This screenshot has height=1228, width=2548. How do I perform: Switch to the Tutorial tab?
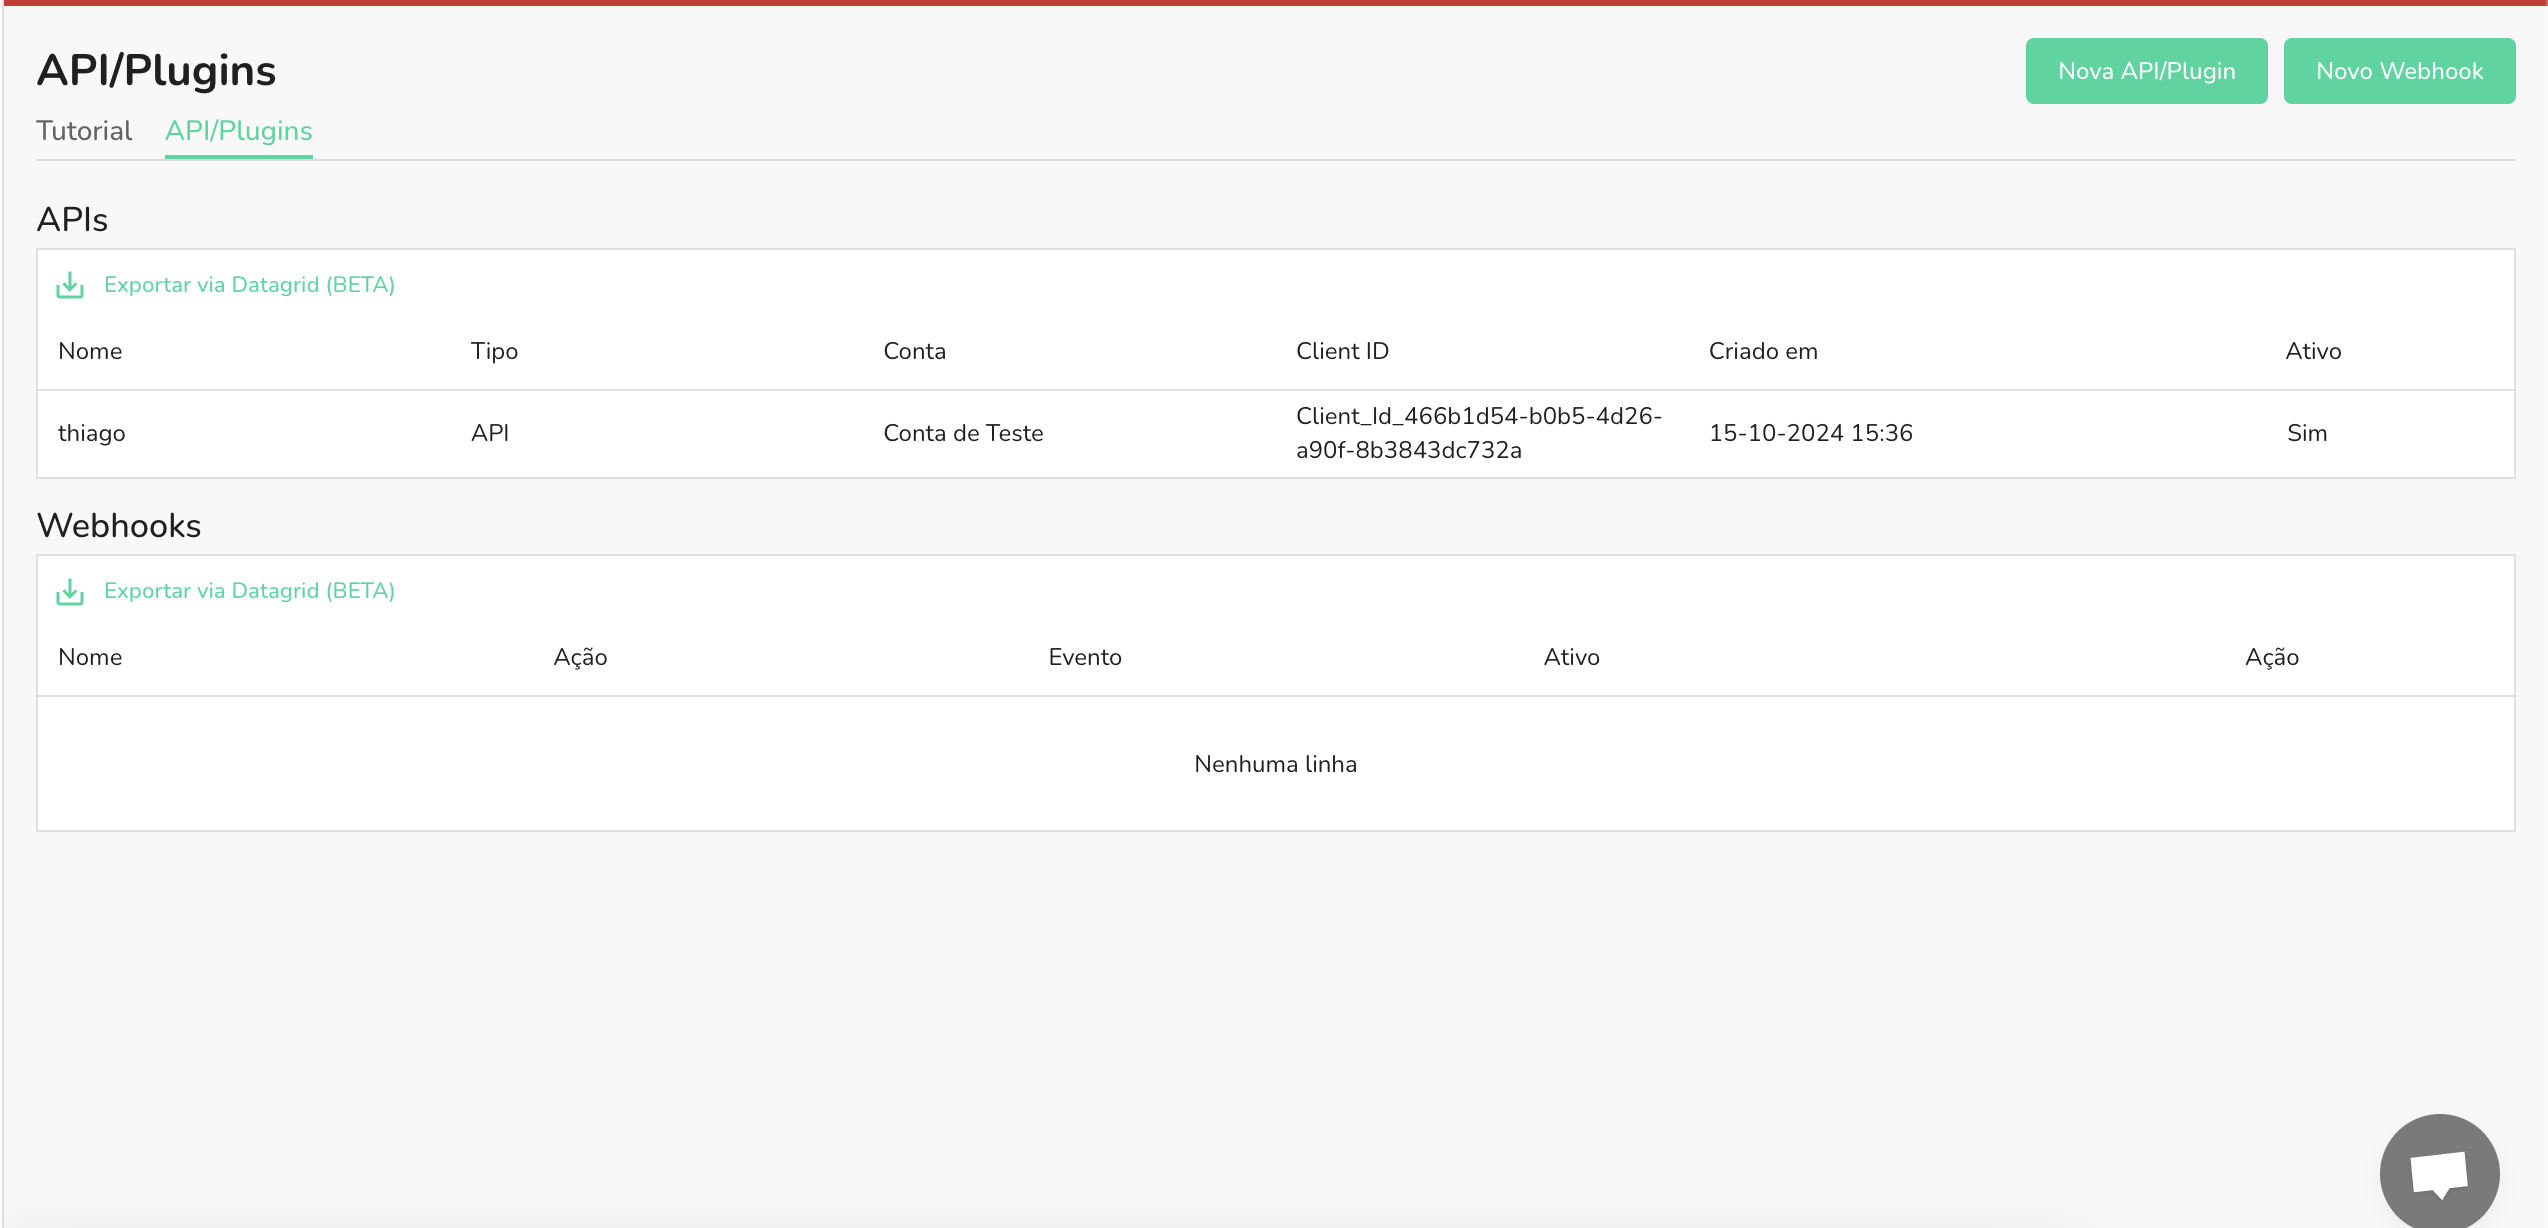click(x=84, y=131)
